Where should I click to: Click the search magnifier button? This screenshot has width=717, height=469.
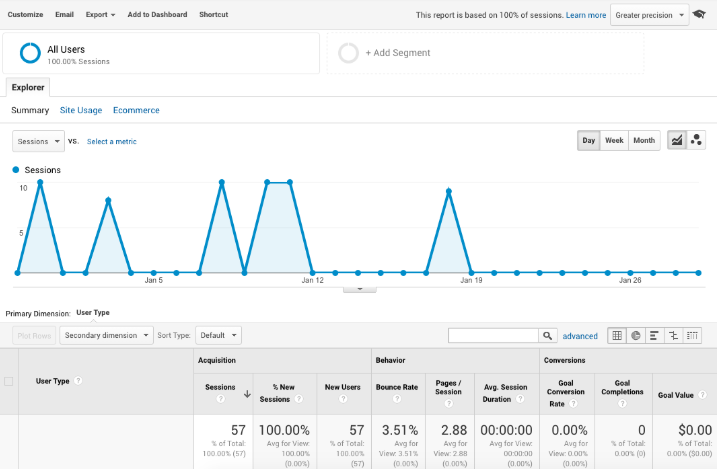pos(547,336)
